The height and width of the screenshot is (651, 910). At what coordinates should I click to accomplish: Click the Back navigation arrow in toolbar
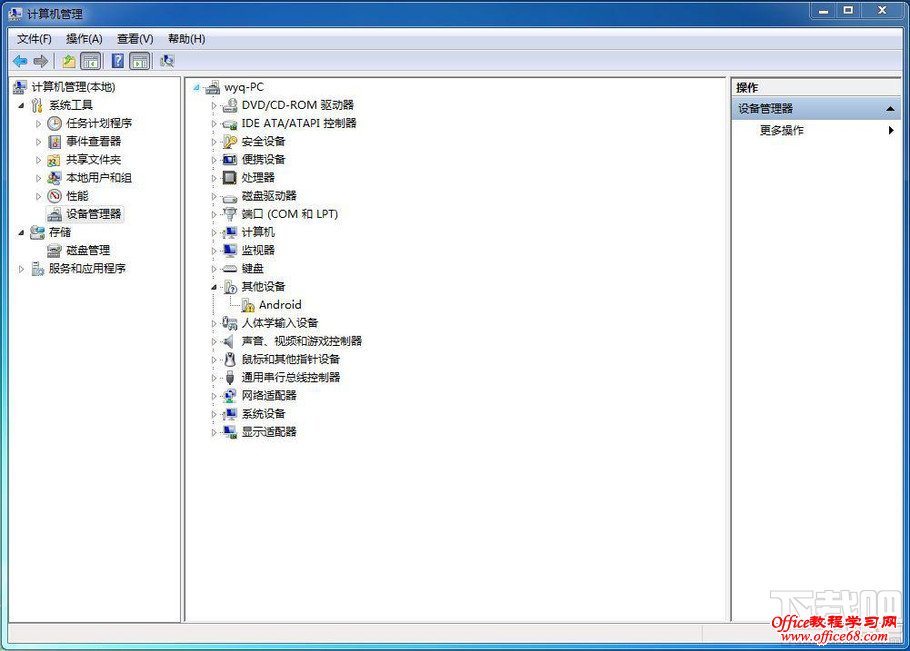20,61
